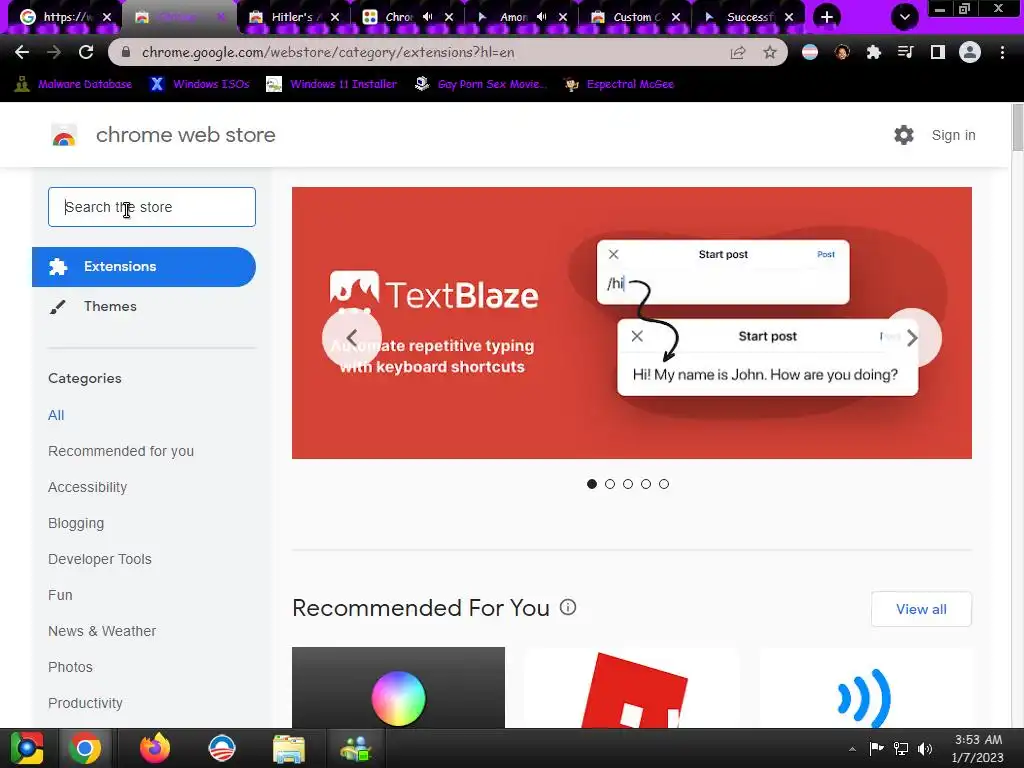Mute the Amon tab speaker icon
Screen dimensions: 1024x768
(x=541, y=17)
